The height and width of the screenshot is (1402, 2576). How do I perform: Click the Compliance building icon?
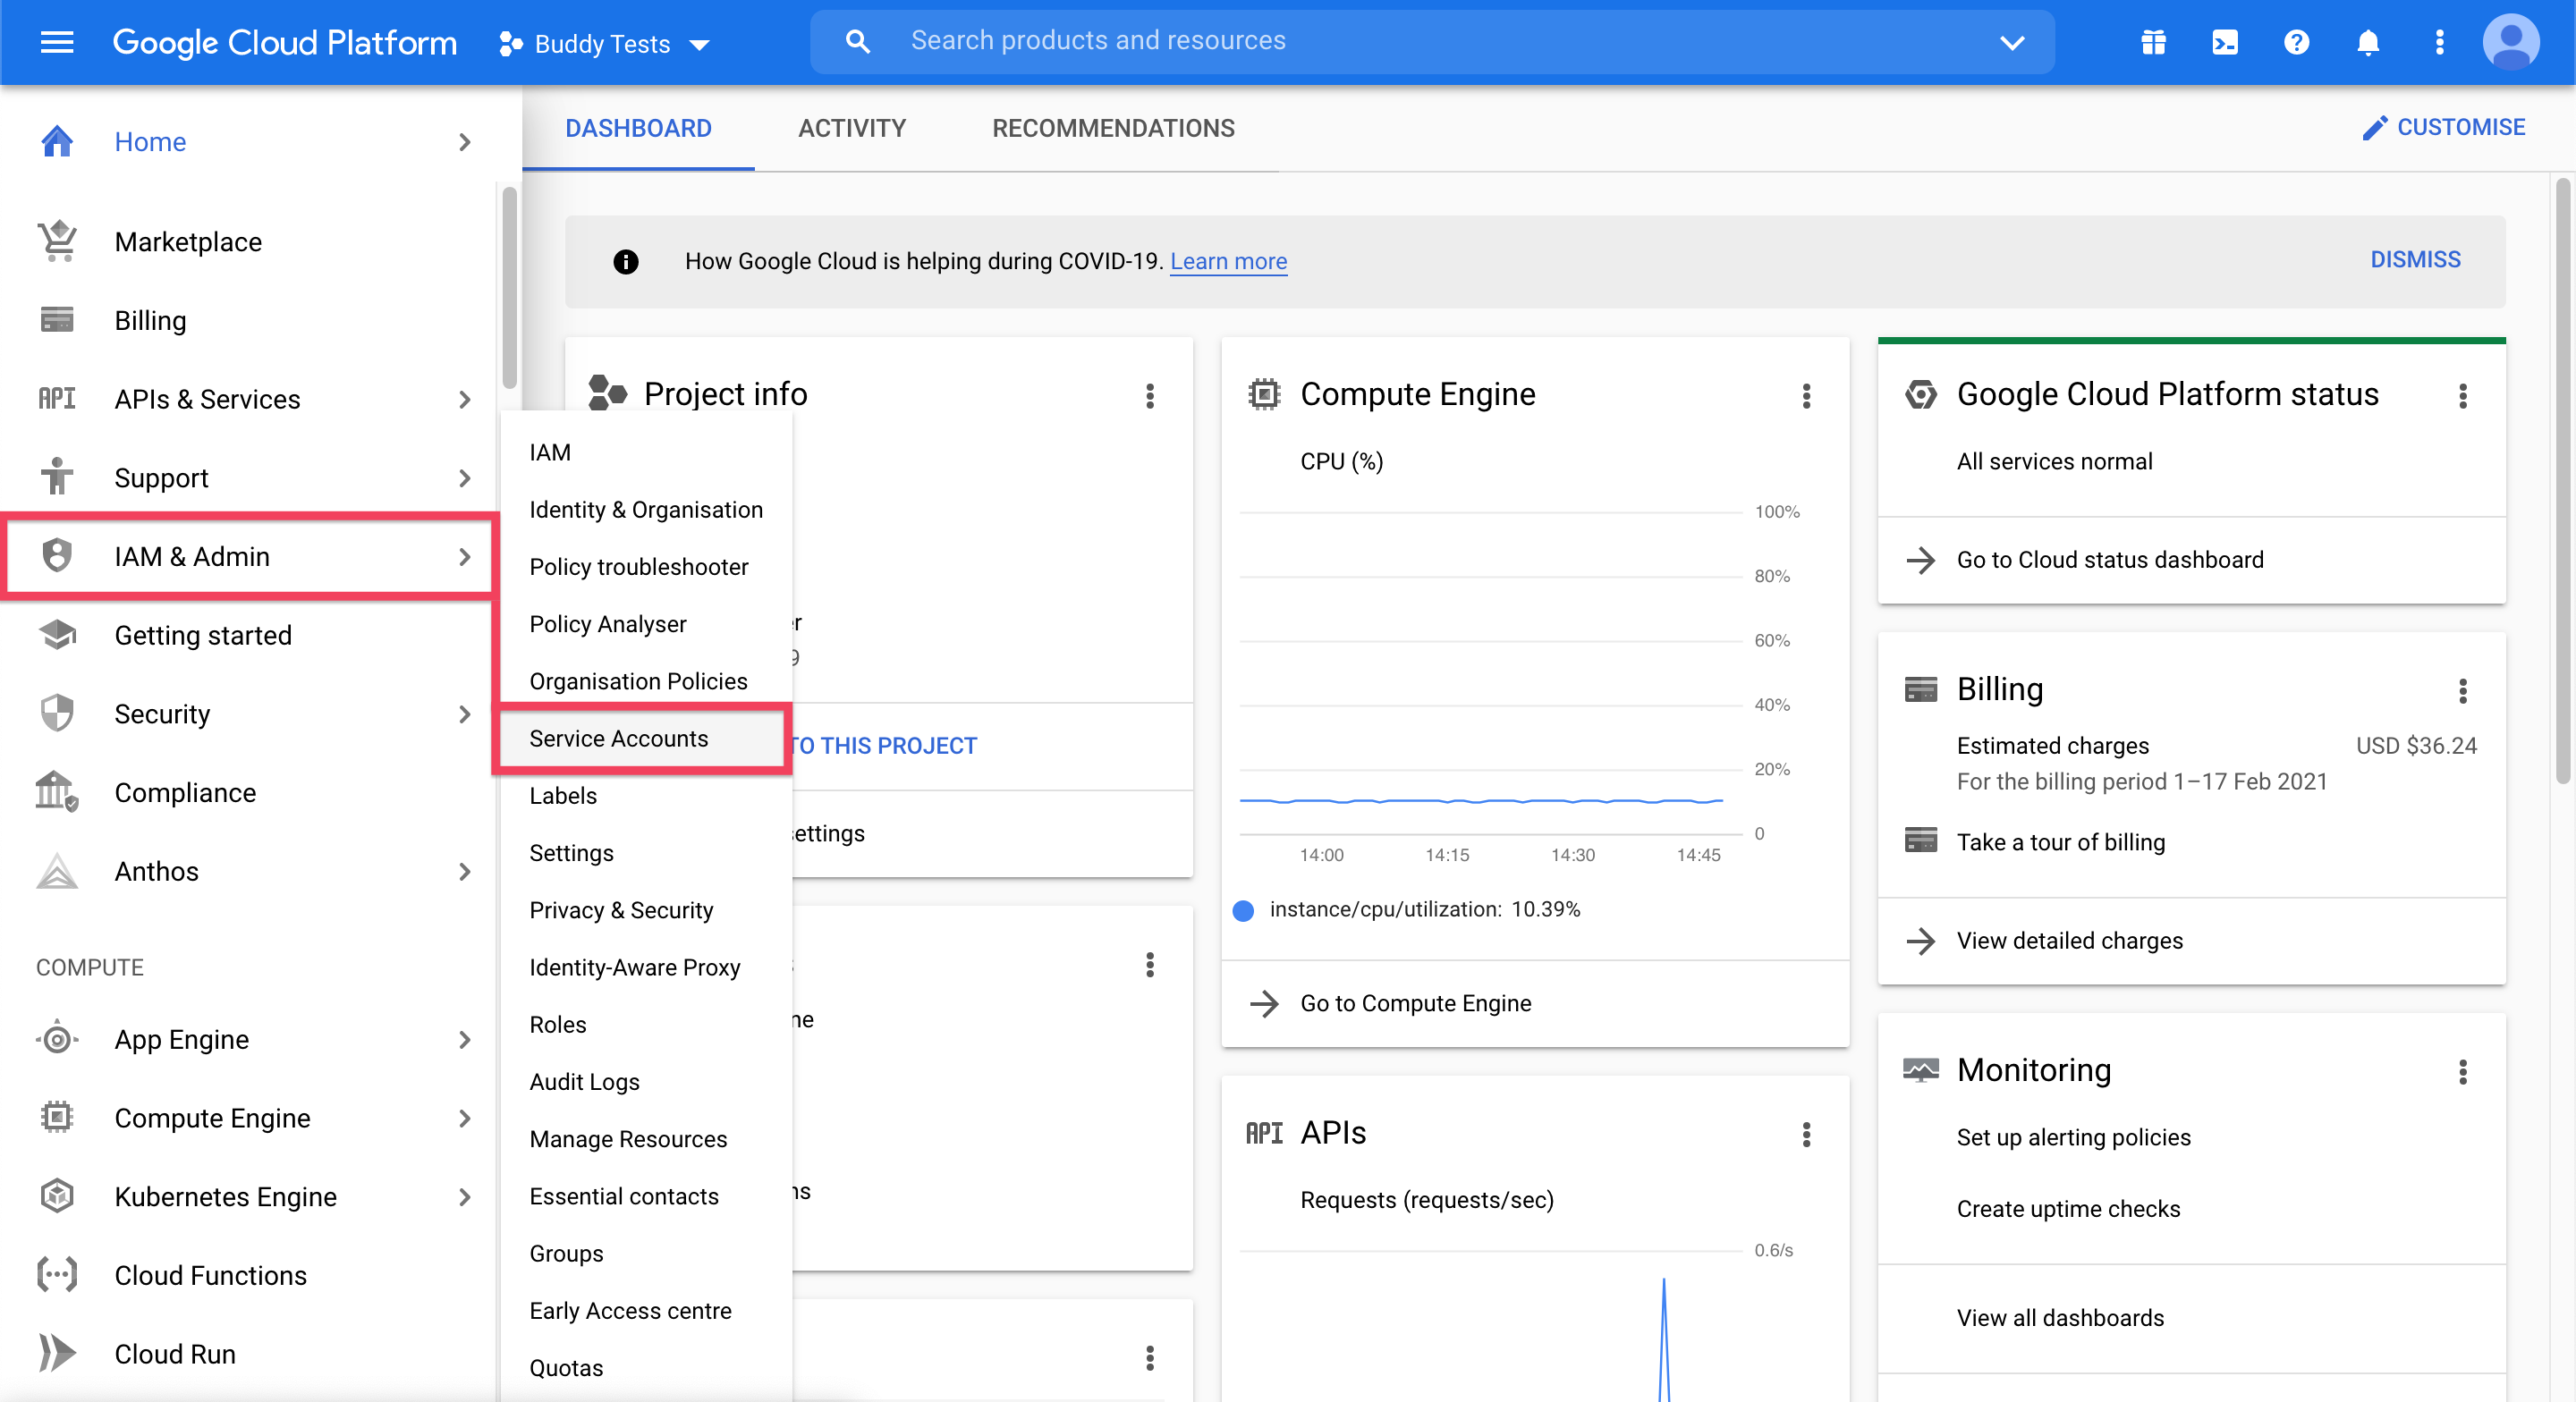57,791
